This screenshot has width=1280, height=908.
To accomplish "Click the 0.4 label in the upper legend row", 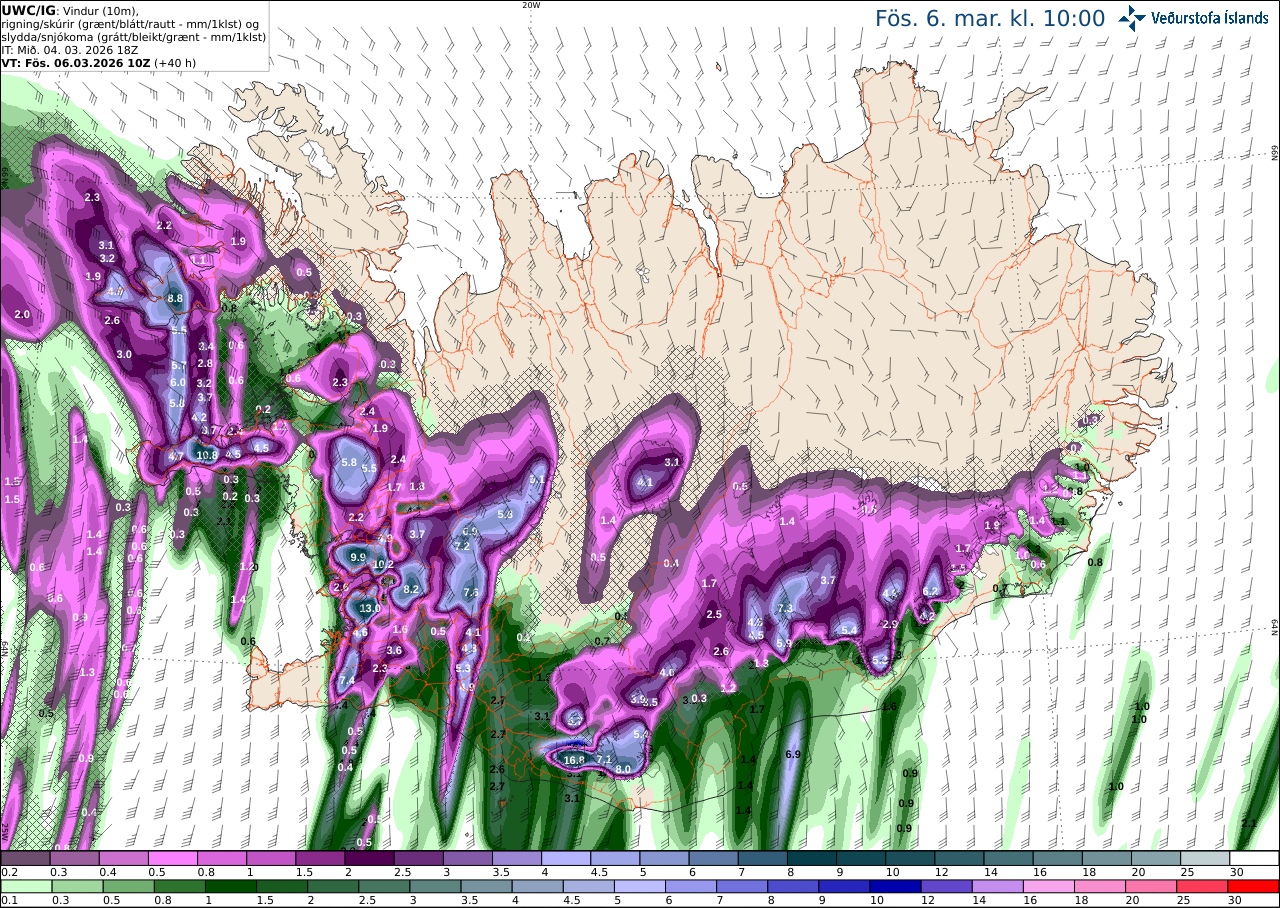I will 107,872.
